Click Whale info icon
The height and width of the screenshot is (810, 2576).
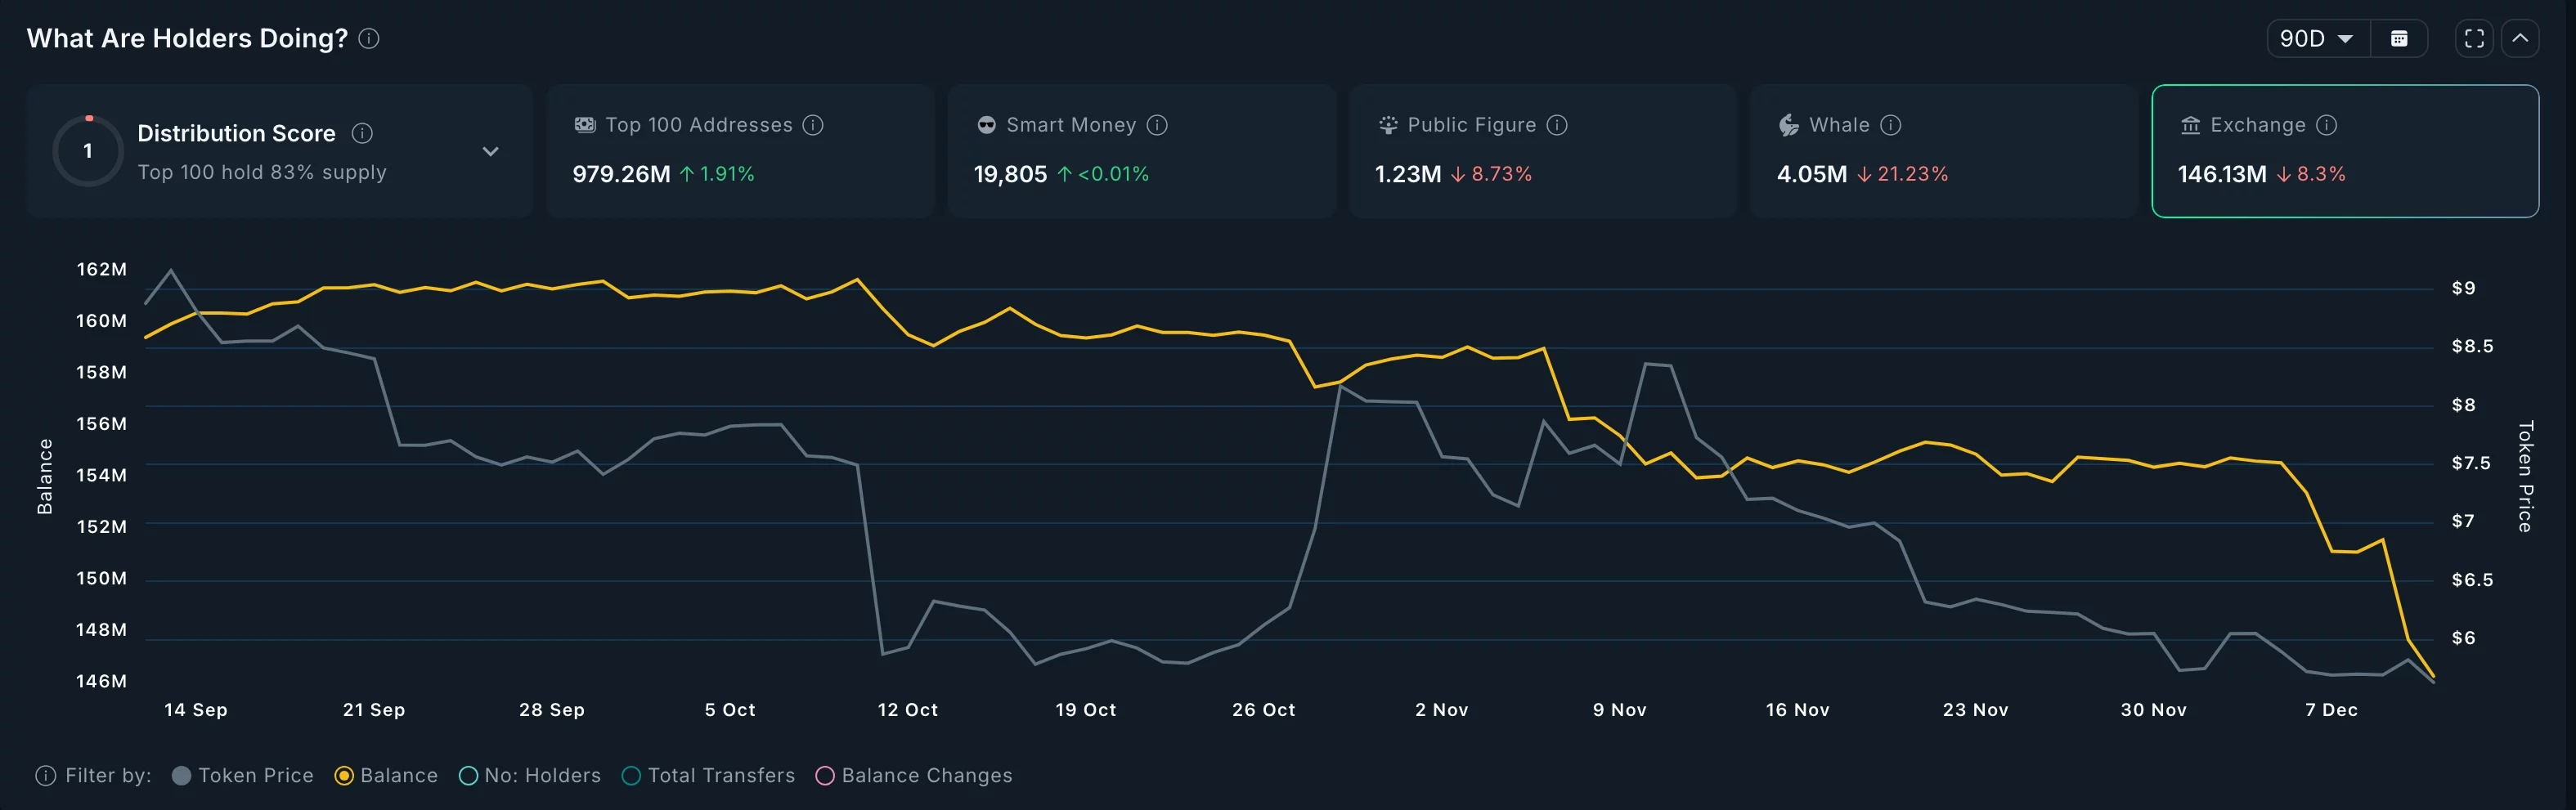(1890, 125)
